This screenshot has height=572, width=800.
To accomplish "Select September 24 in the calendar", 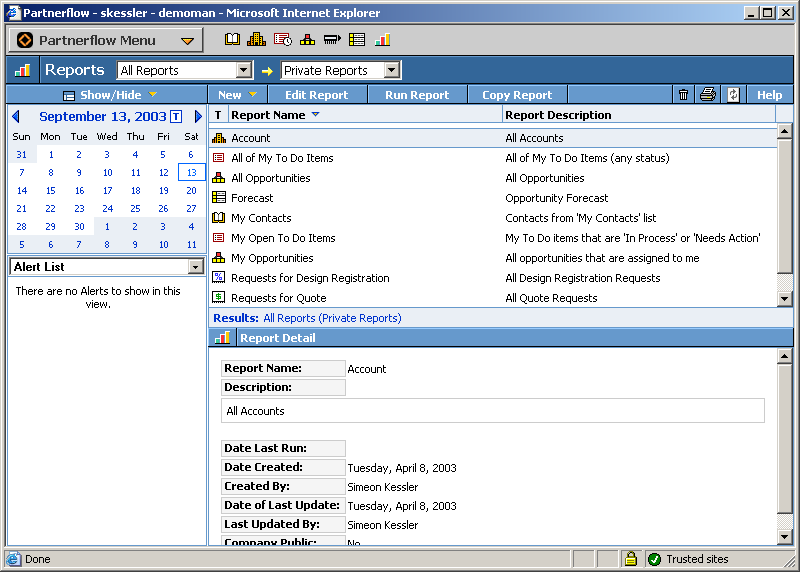I will click(107, 208).
